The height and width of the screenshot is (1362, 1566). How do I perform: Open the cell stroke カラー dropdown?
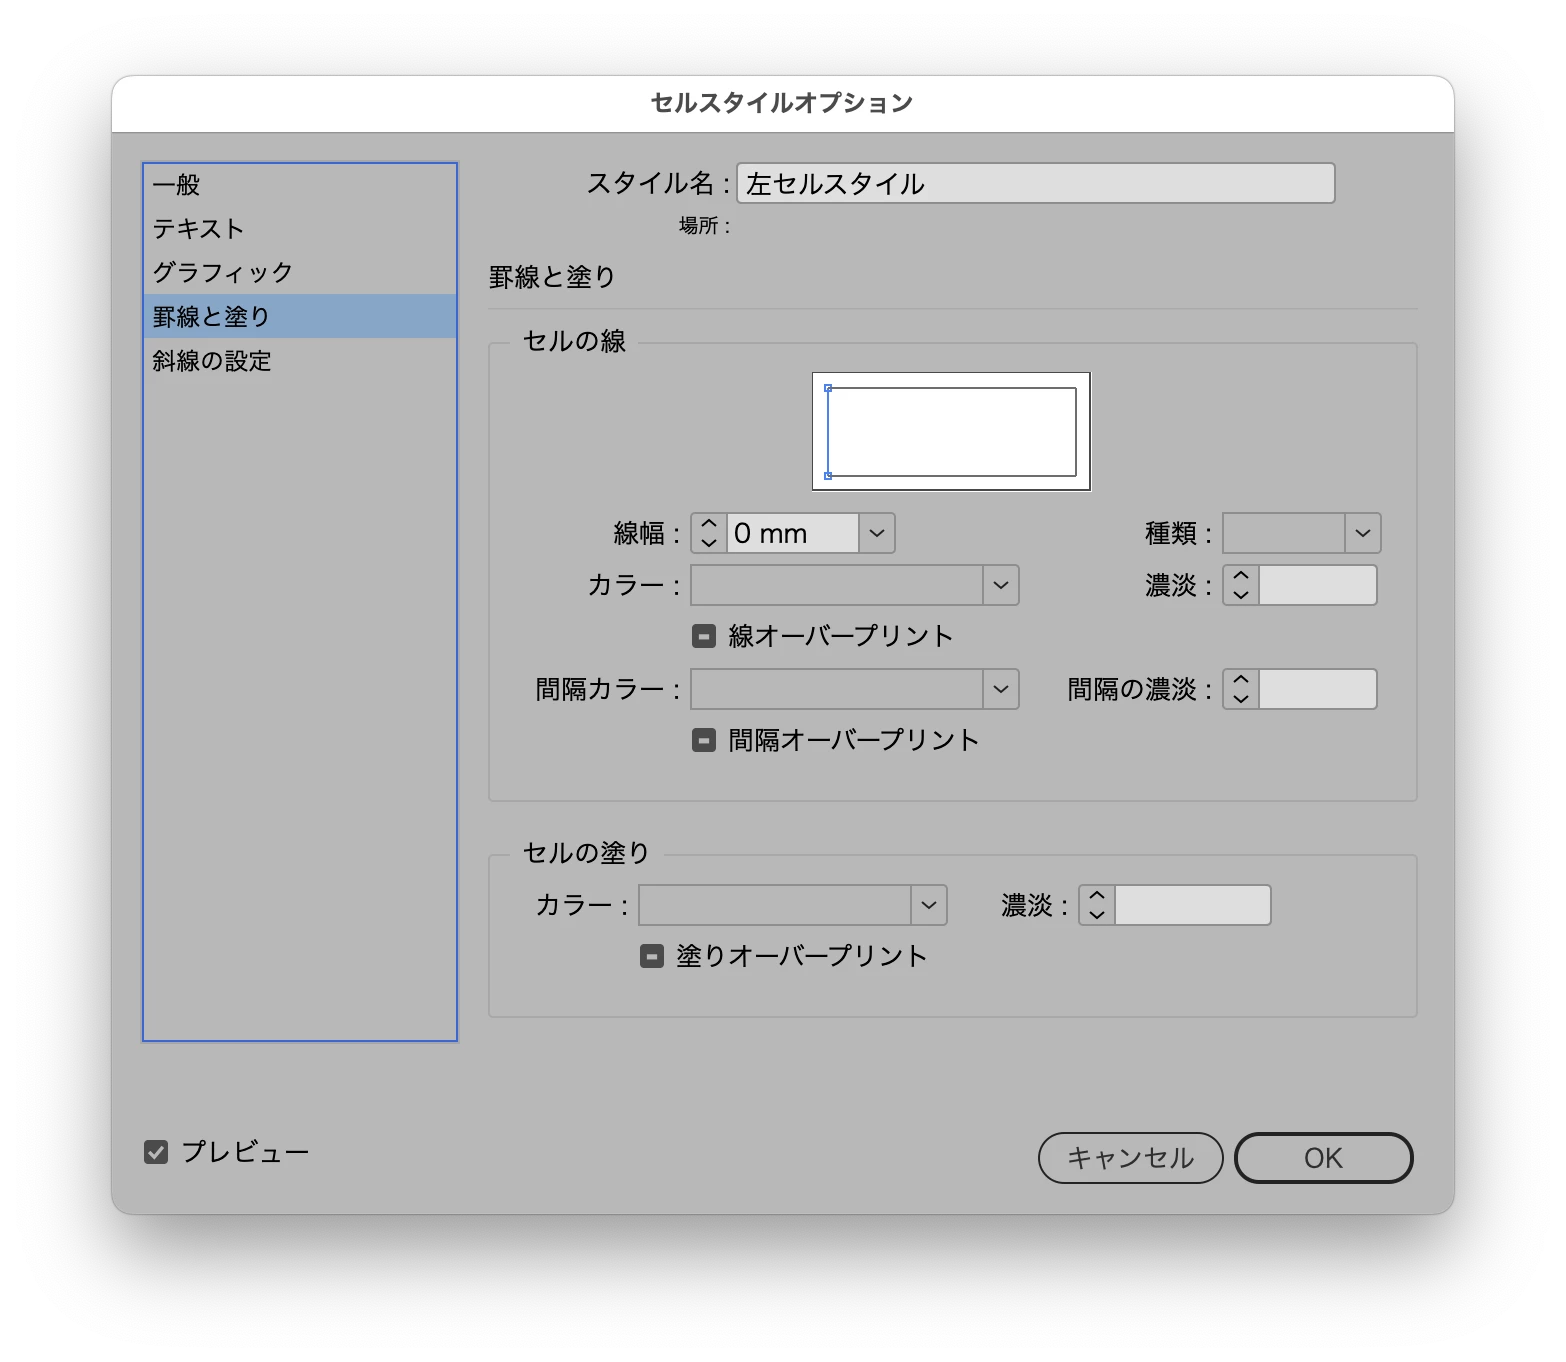pyautogui.click(x=855, y=585)
